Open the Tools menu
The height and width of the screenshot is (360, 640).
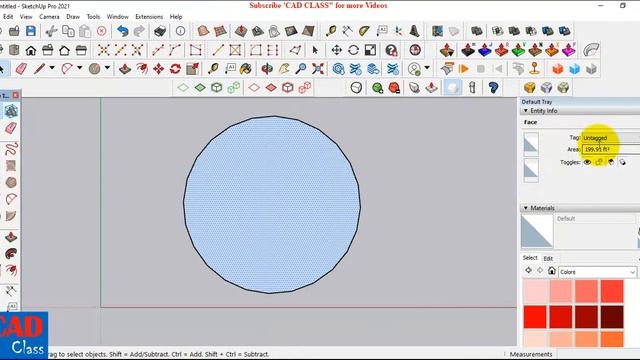[x=93, y=17]
